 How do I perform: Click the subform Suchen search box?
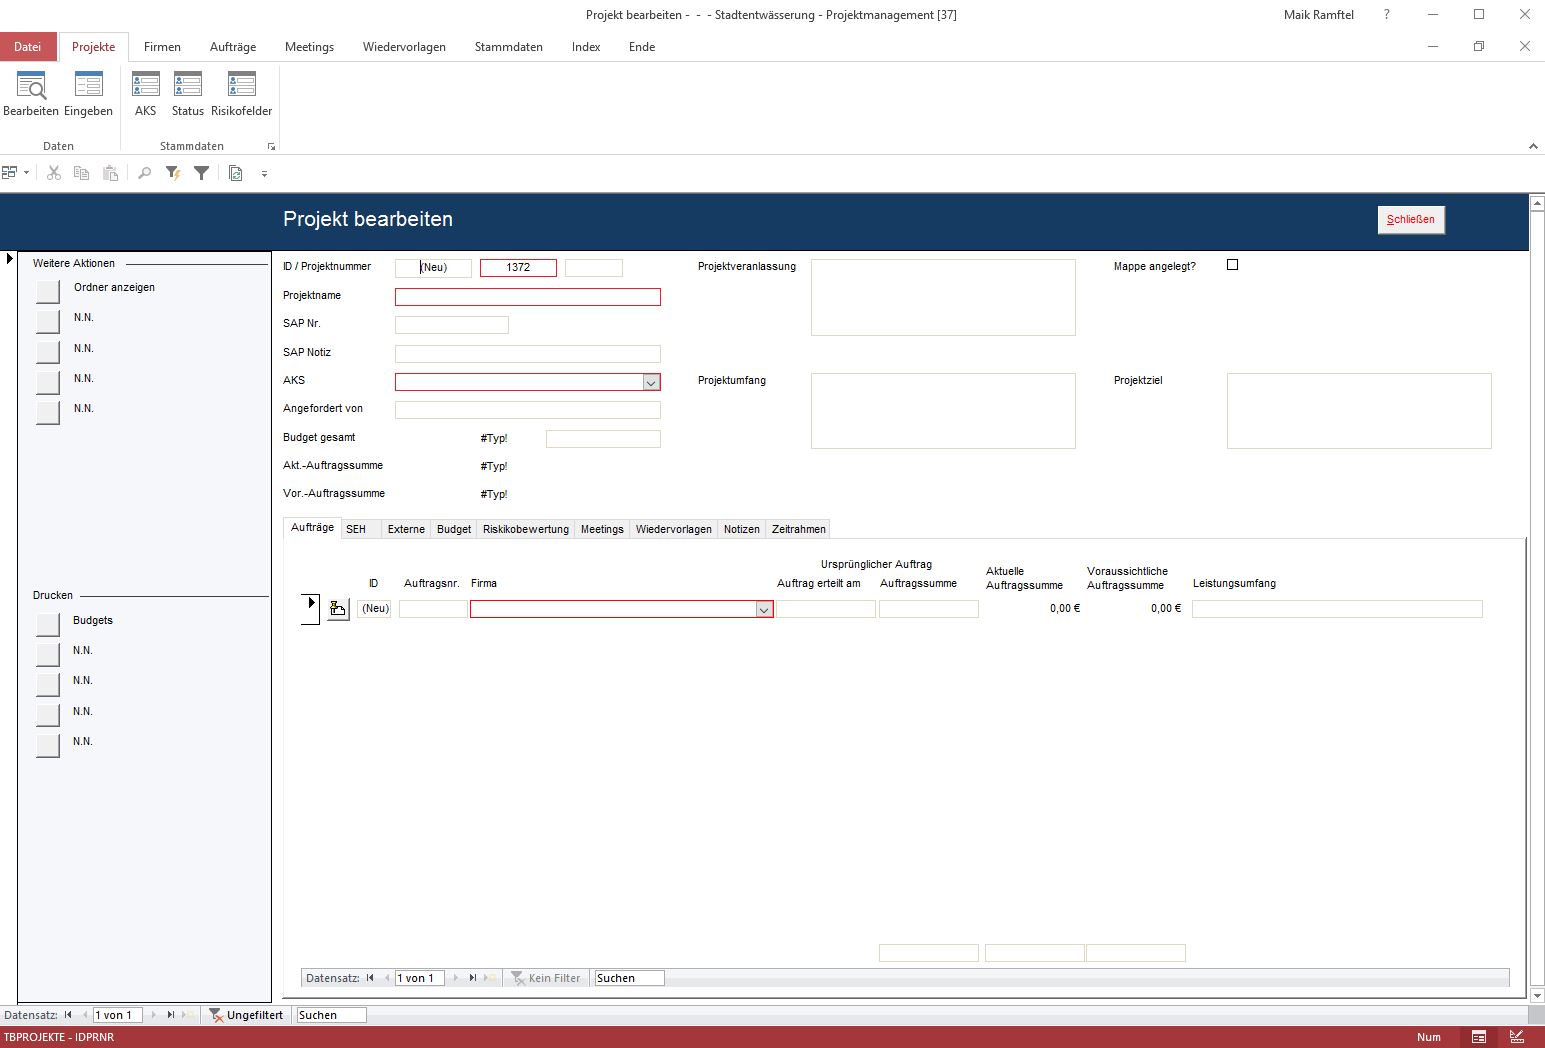629,978
